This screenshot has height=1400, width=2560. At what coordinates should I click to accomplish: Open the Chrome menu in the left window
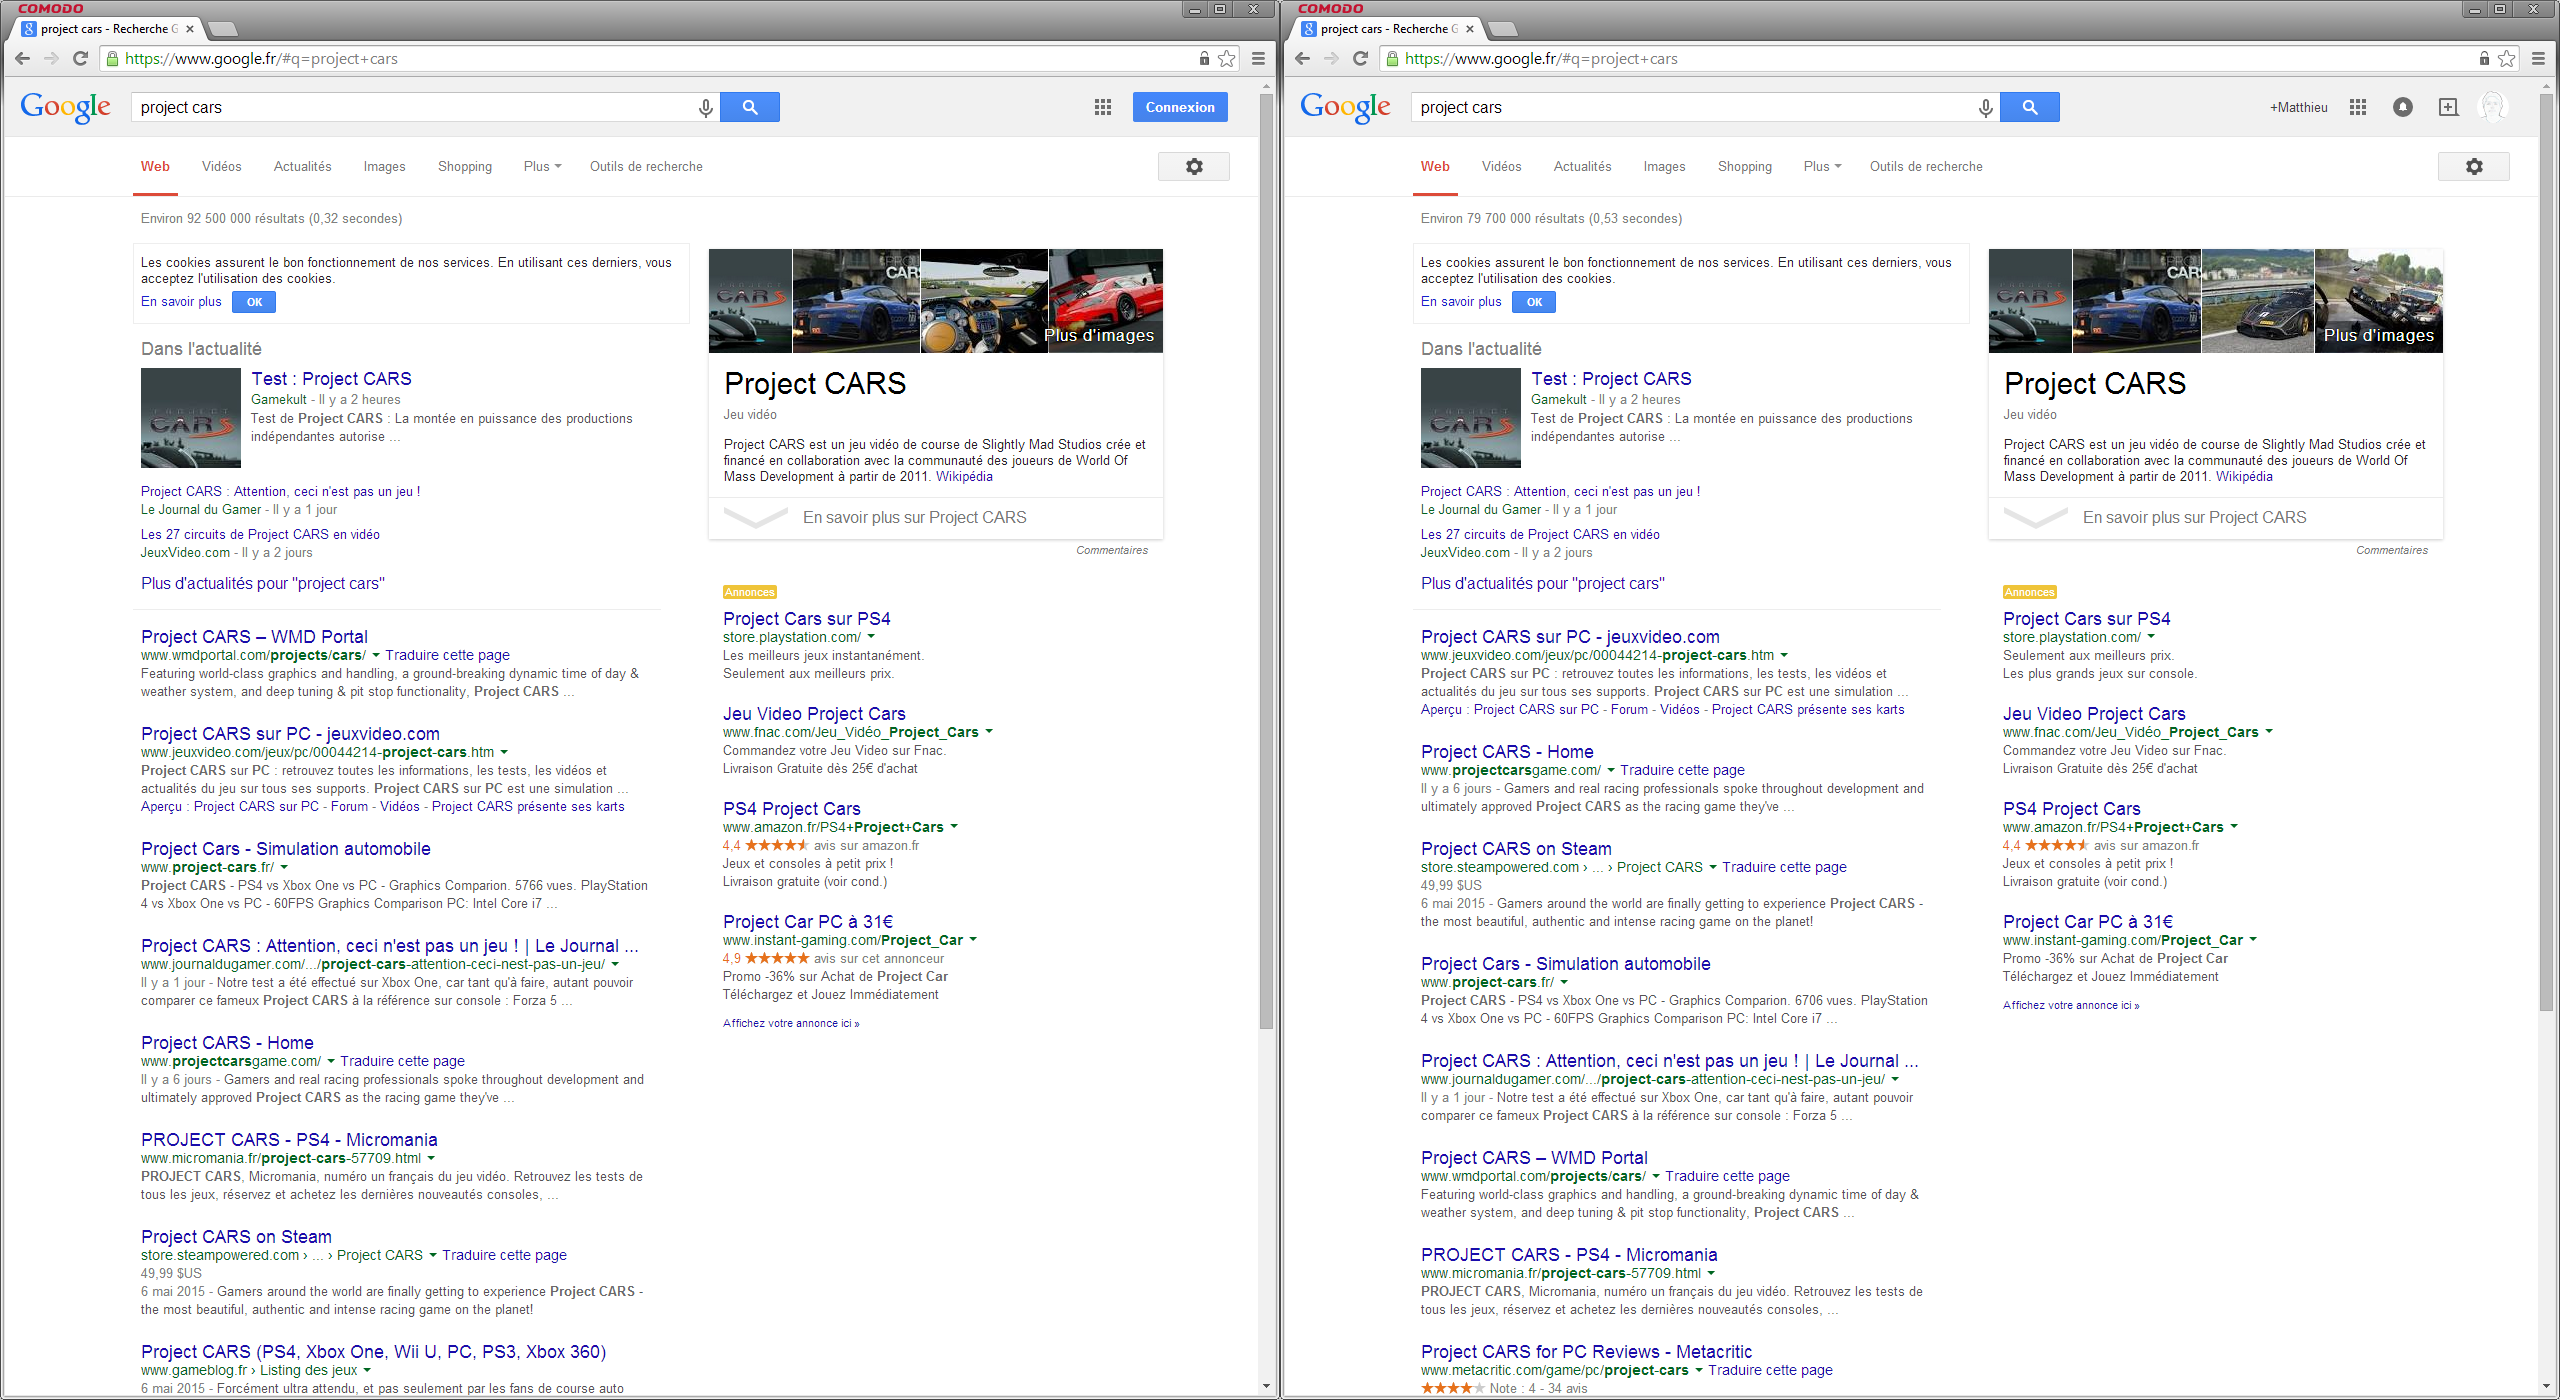click(1259, 59)
